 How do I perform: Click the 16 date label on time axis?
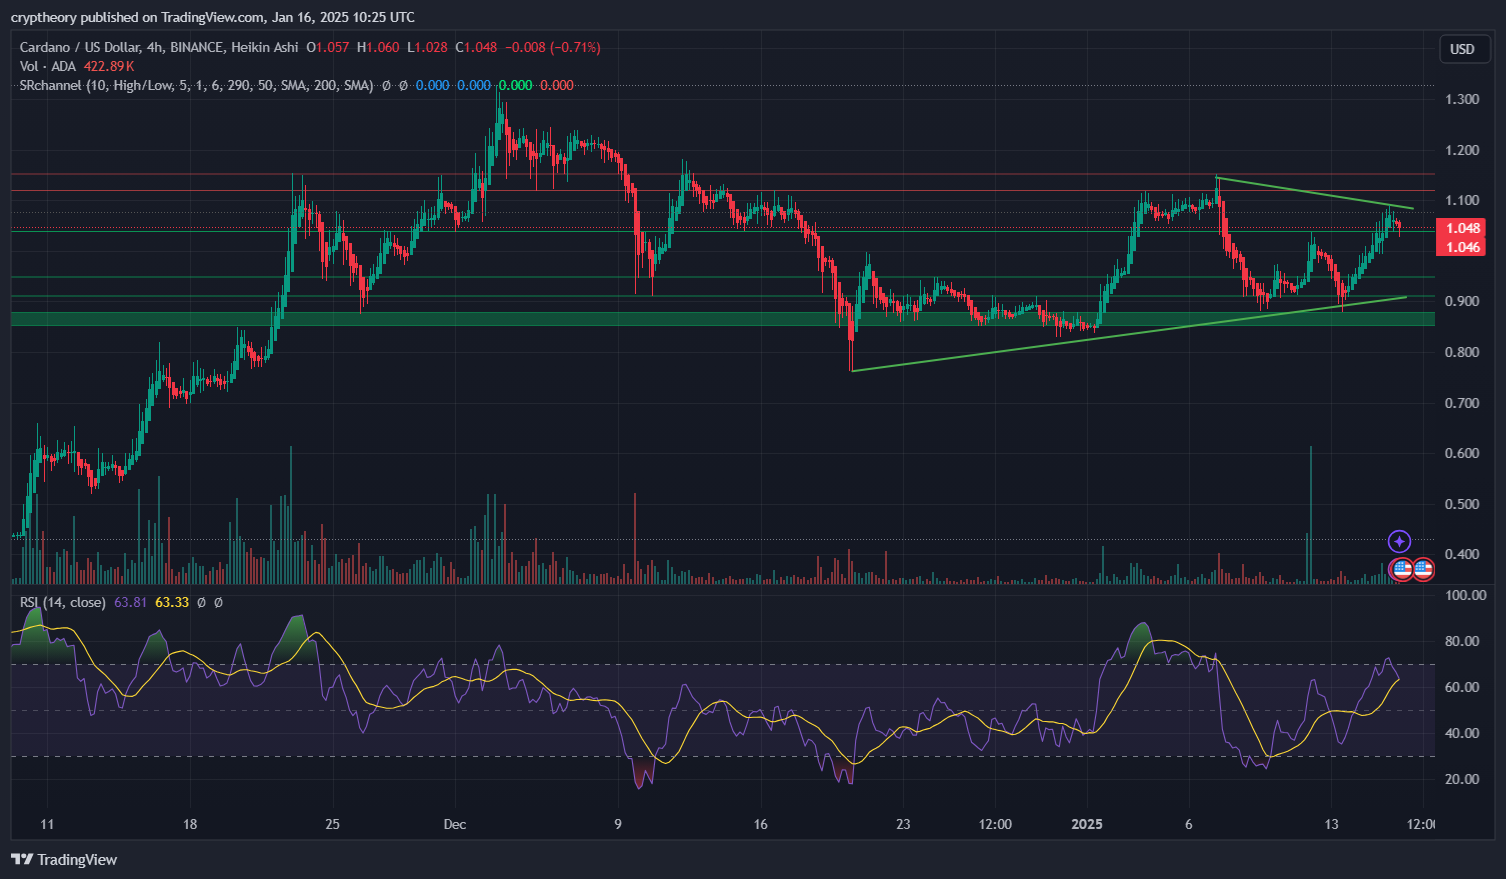pos(761,825)
